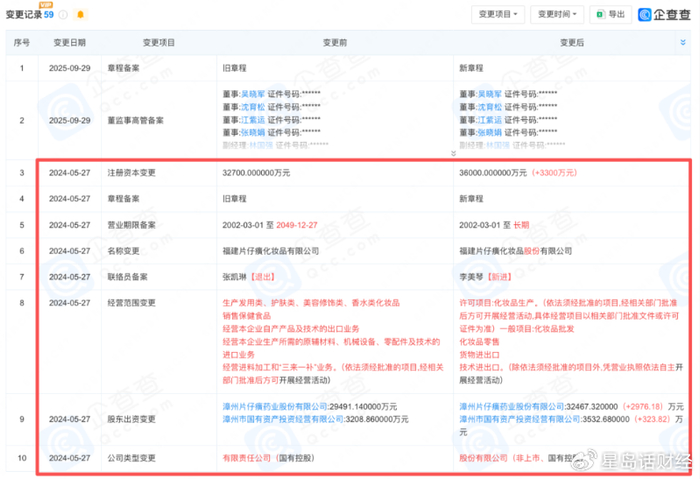Open 江紫运 link in the 变更前 column

[253, 120]
